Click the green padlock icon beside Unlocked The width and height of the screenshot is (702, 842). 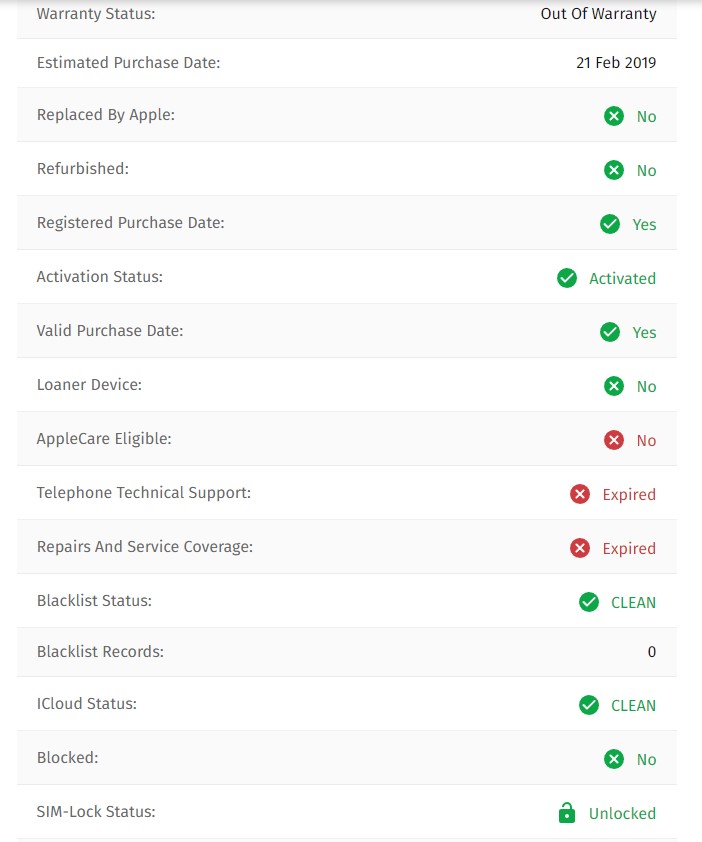(x=567, y=812)
